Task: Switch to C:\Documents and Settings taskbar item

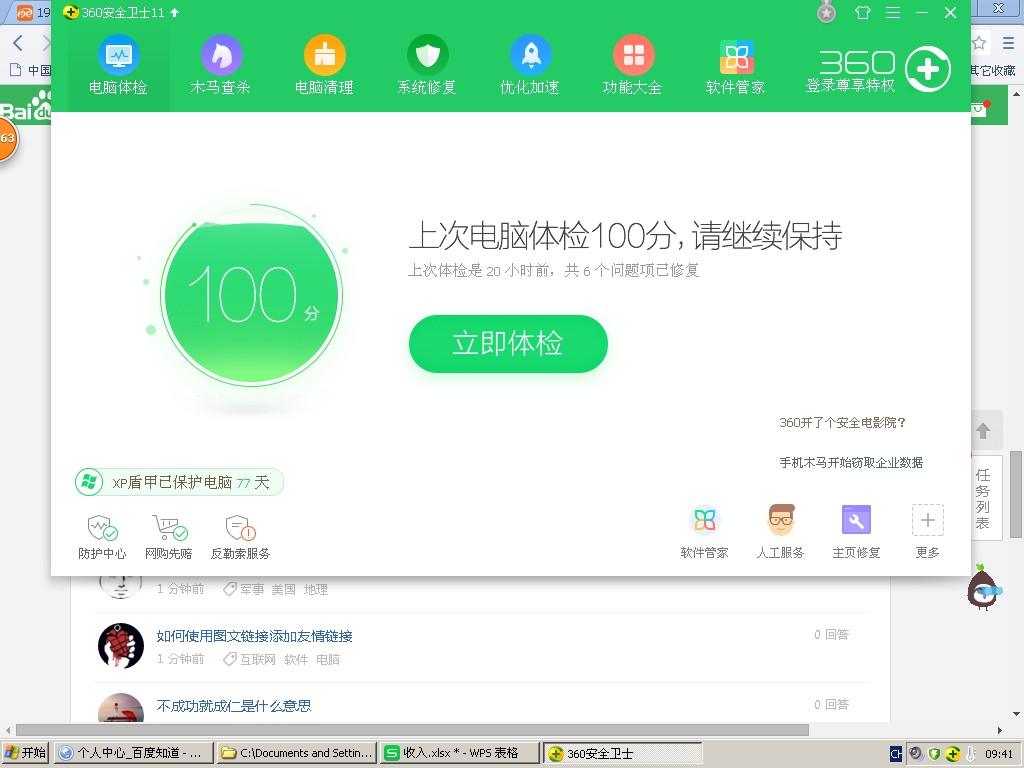Action: point(297,753)
